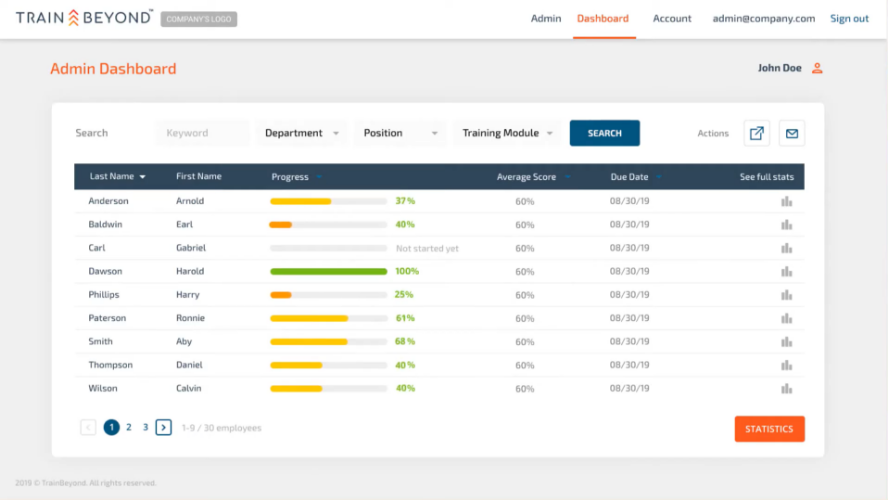The width and height of the screenshot is (890, 500).
Task: Expand the Training Module dropdown
Action: point(507,133)
